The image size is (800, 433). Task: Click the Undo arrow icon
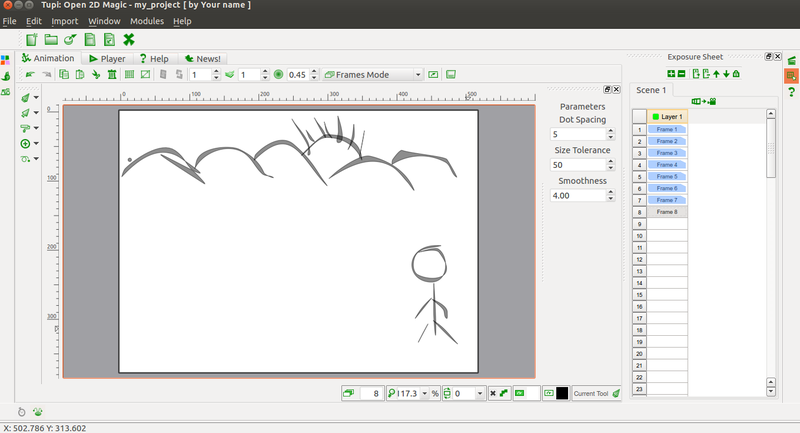(x=30, y=74)
